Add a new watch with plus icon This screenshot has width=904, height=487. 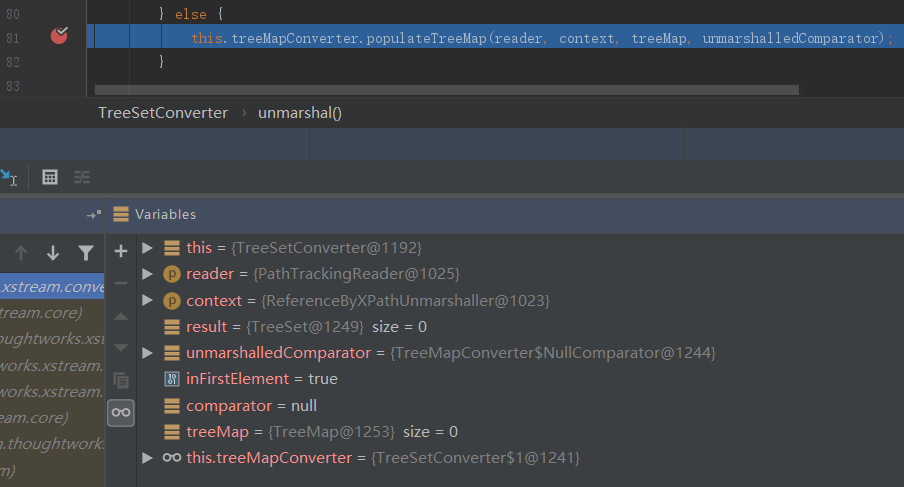[121, 251]
